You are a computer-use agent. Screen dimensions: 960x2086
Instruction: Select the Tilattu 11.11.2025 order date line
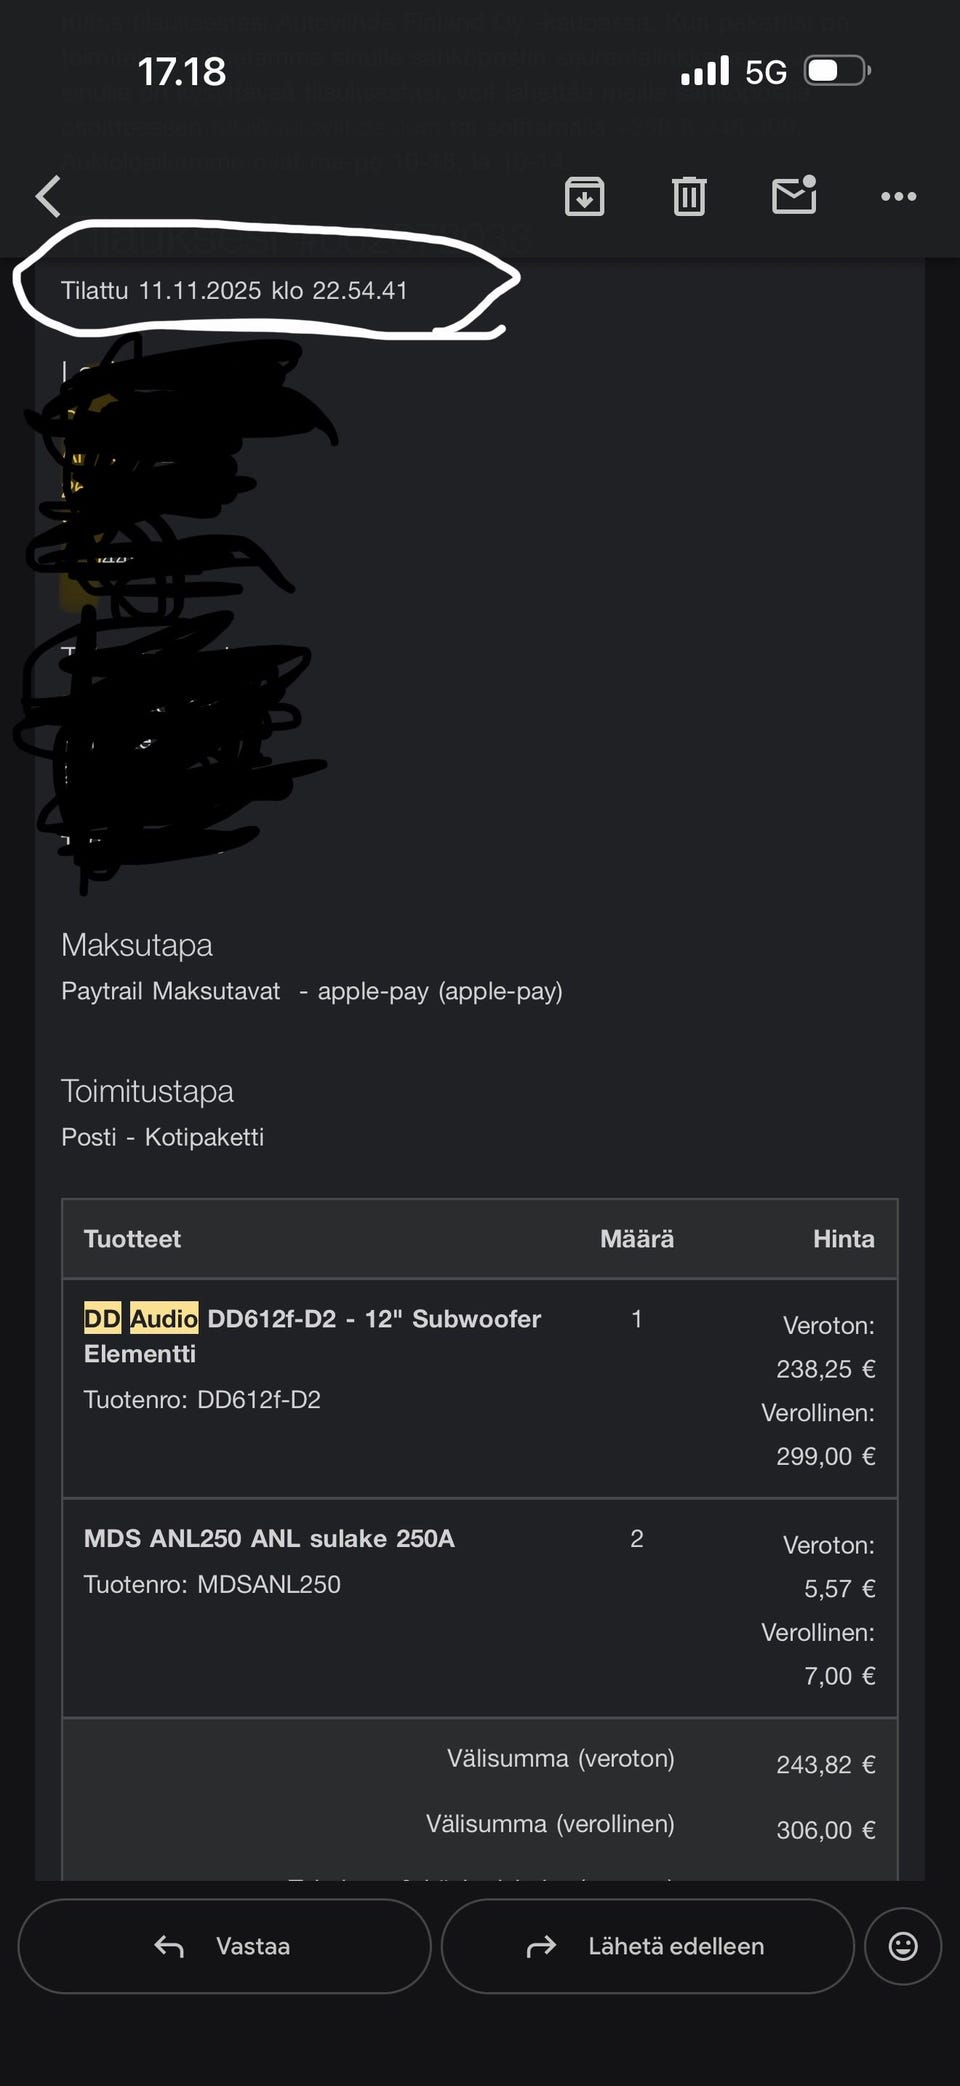tap(234, 290)
